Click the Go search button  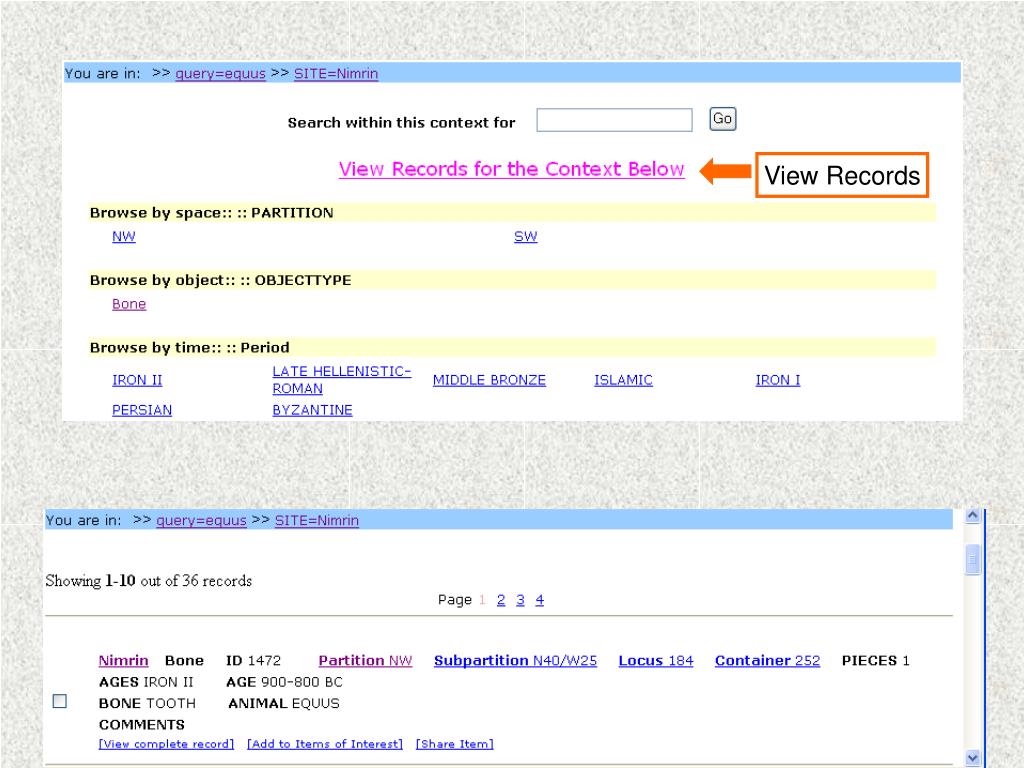tap(722, 119)
